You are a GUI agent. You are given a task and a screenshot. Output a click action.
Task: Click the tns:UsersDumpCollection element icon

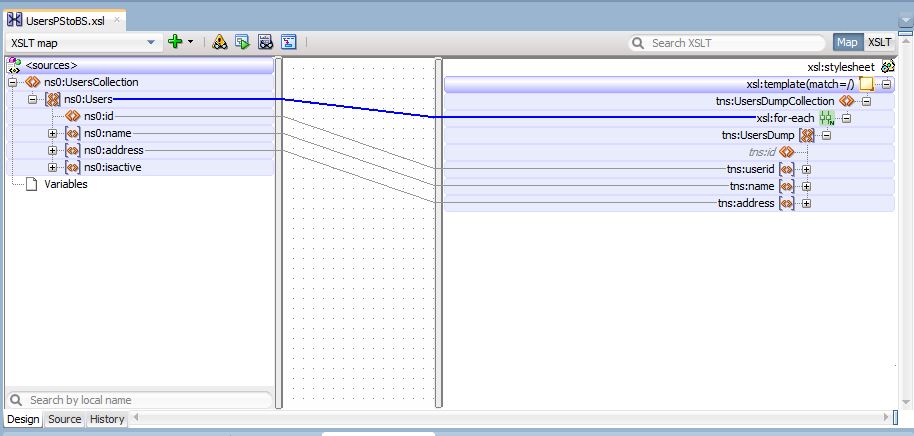point(846,101)
